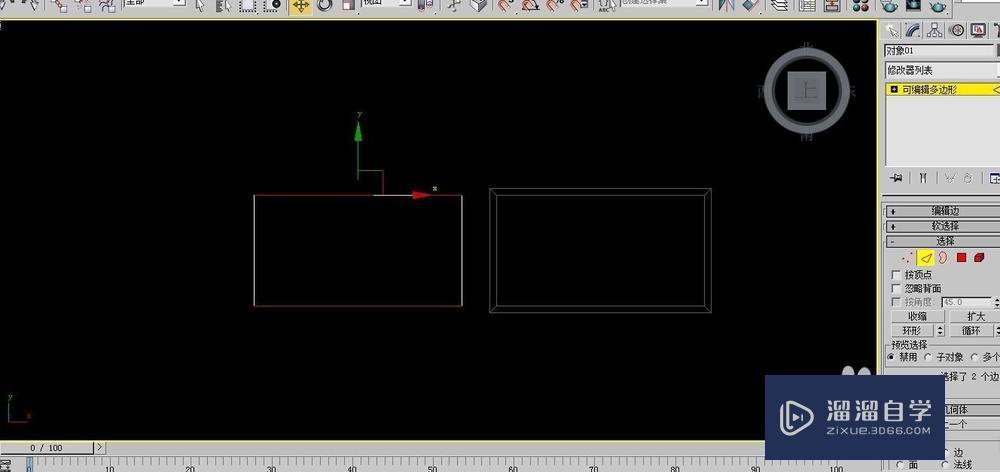Toggle the 按角度 checkbox

(x=896, y=302)
